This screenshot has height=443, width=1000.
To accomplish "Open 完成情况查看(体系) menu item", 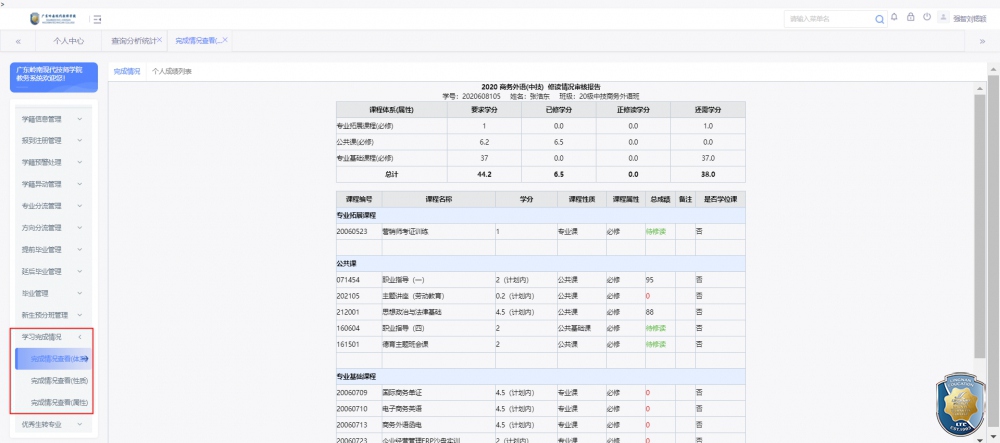I will click(54, 359).
